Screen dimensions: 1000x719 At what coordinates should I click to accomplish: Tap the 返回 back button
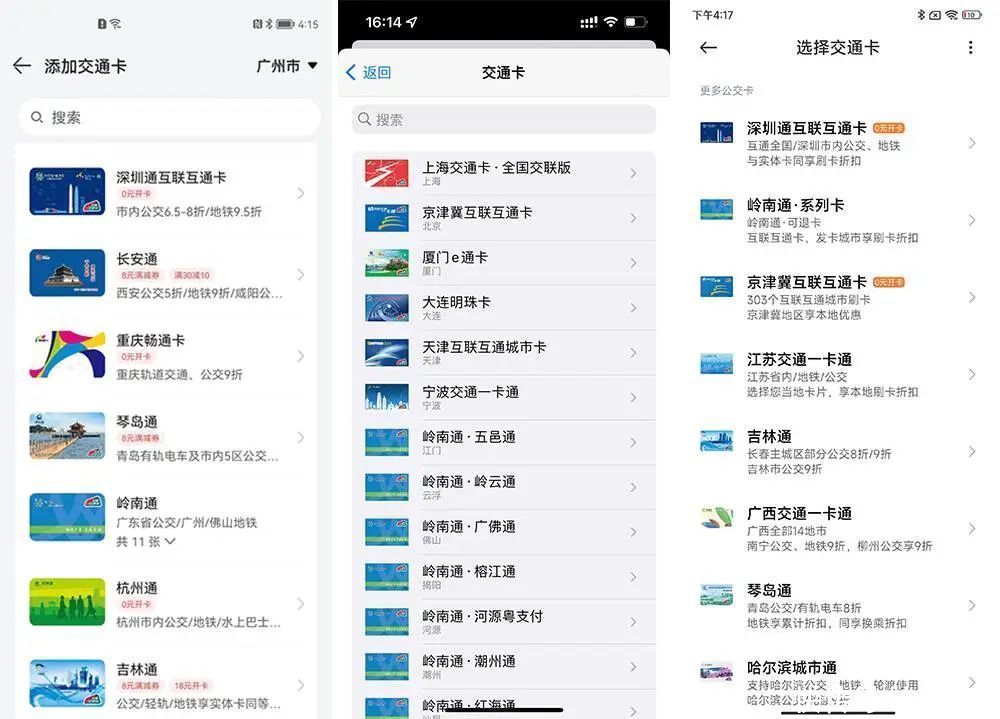(x=368, y=72)
